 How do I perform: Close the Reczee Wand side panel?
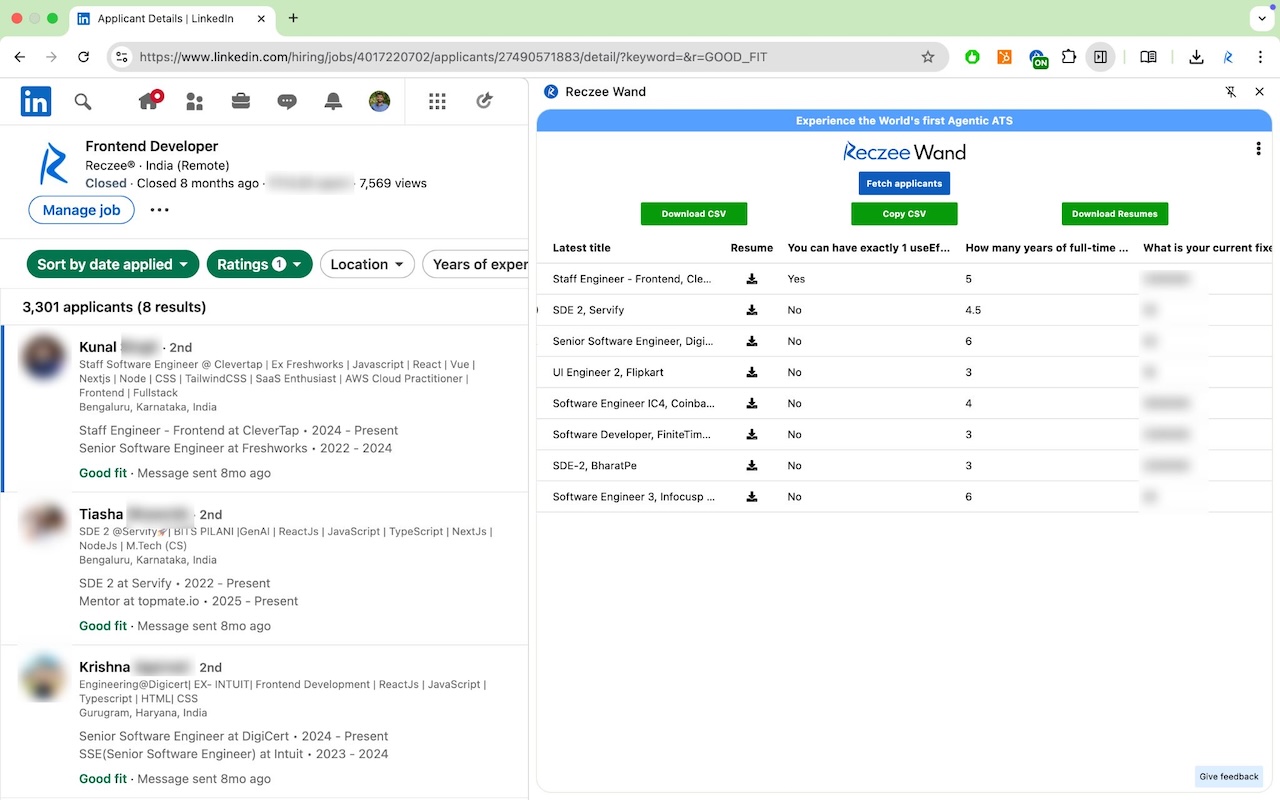pyautogui.click(x=1259, y=92)
